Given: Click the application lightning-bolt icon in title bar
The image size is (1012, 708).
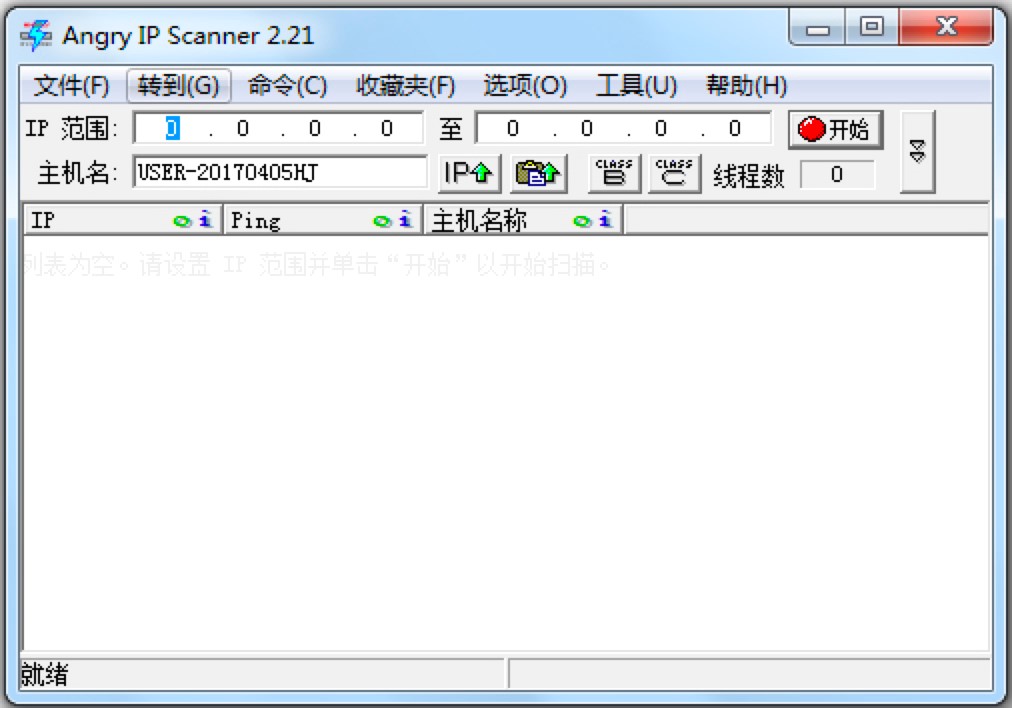Looking at the screenshot, I should (33, 34).
